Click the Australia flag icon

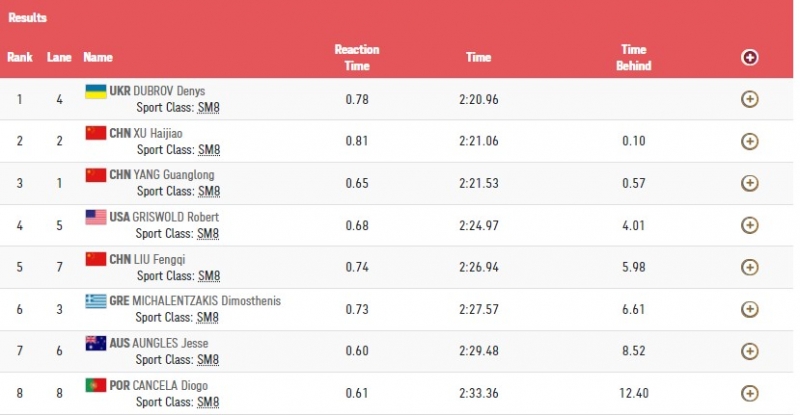[95, 343]
